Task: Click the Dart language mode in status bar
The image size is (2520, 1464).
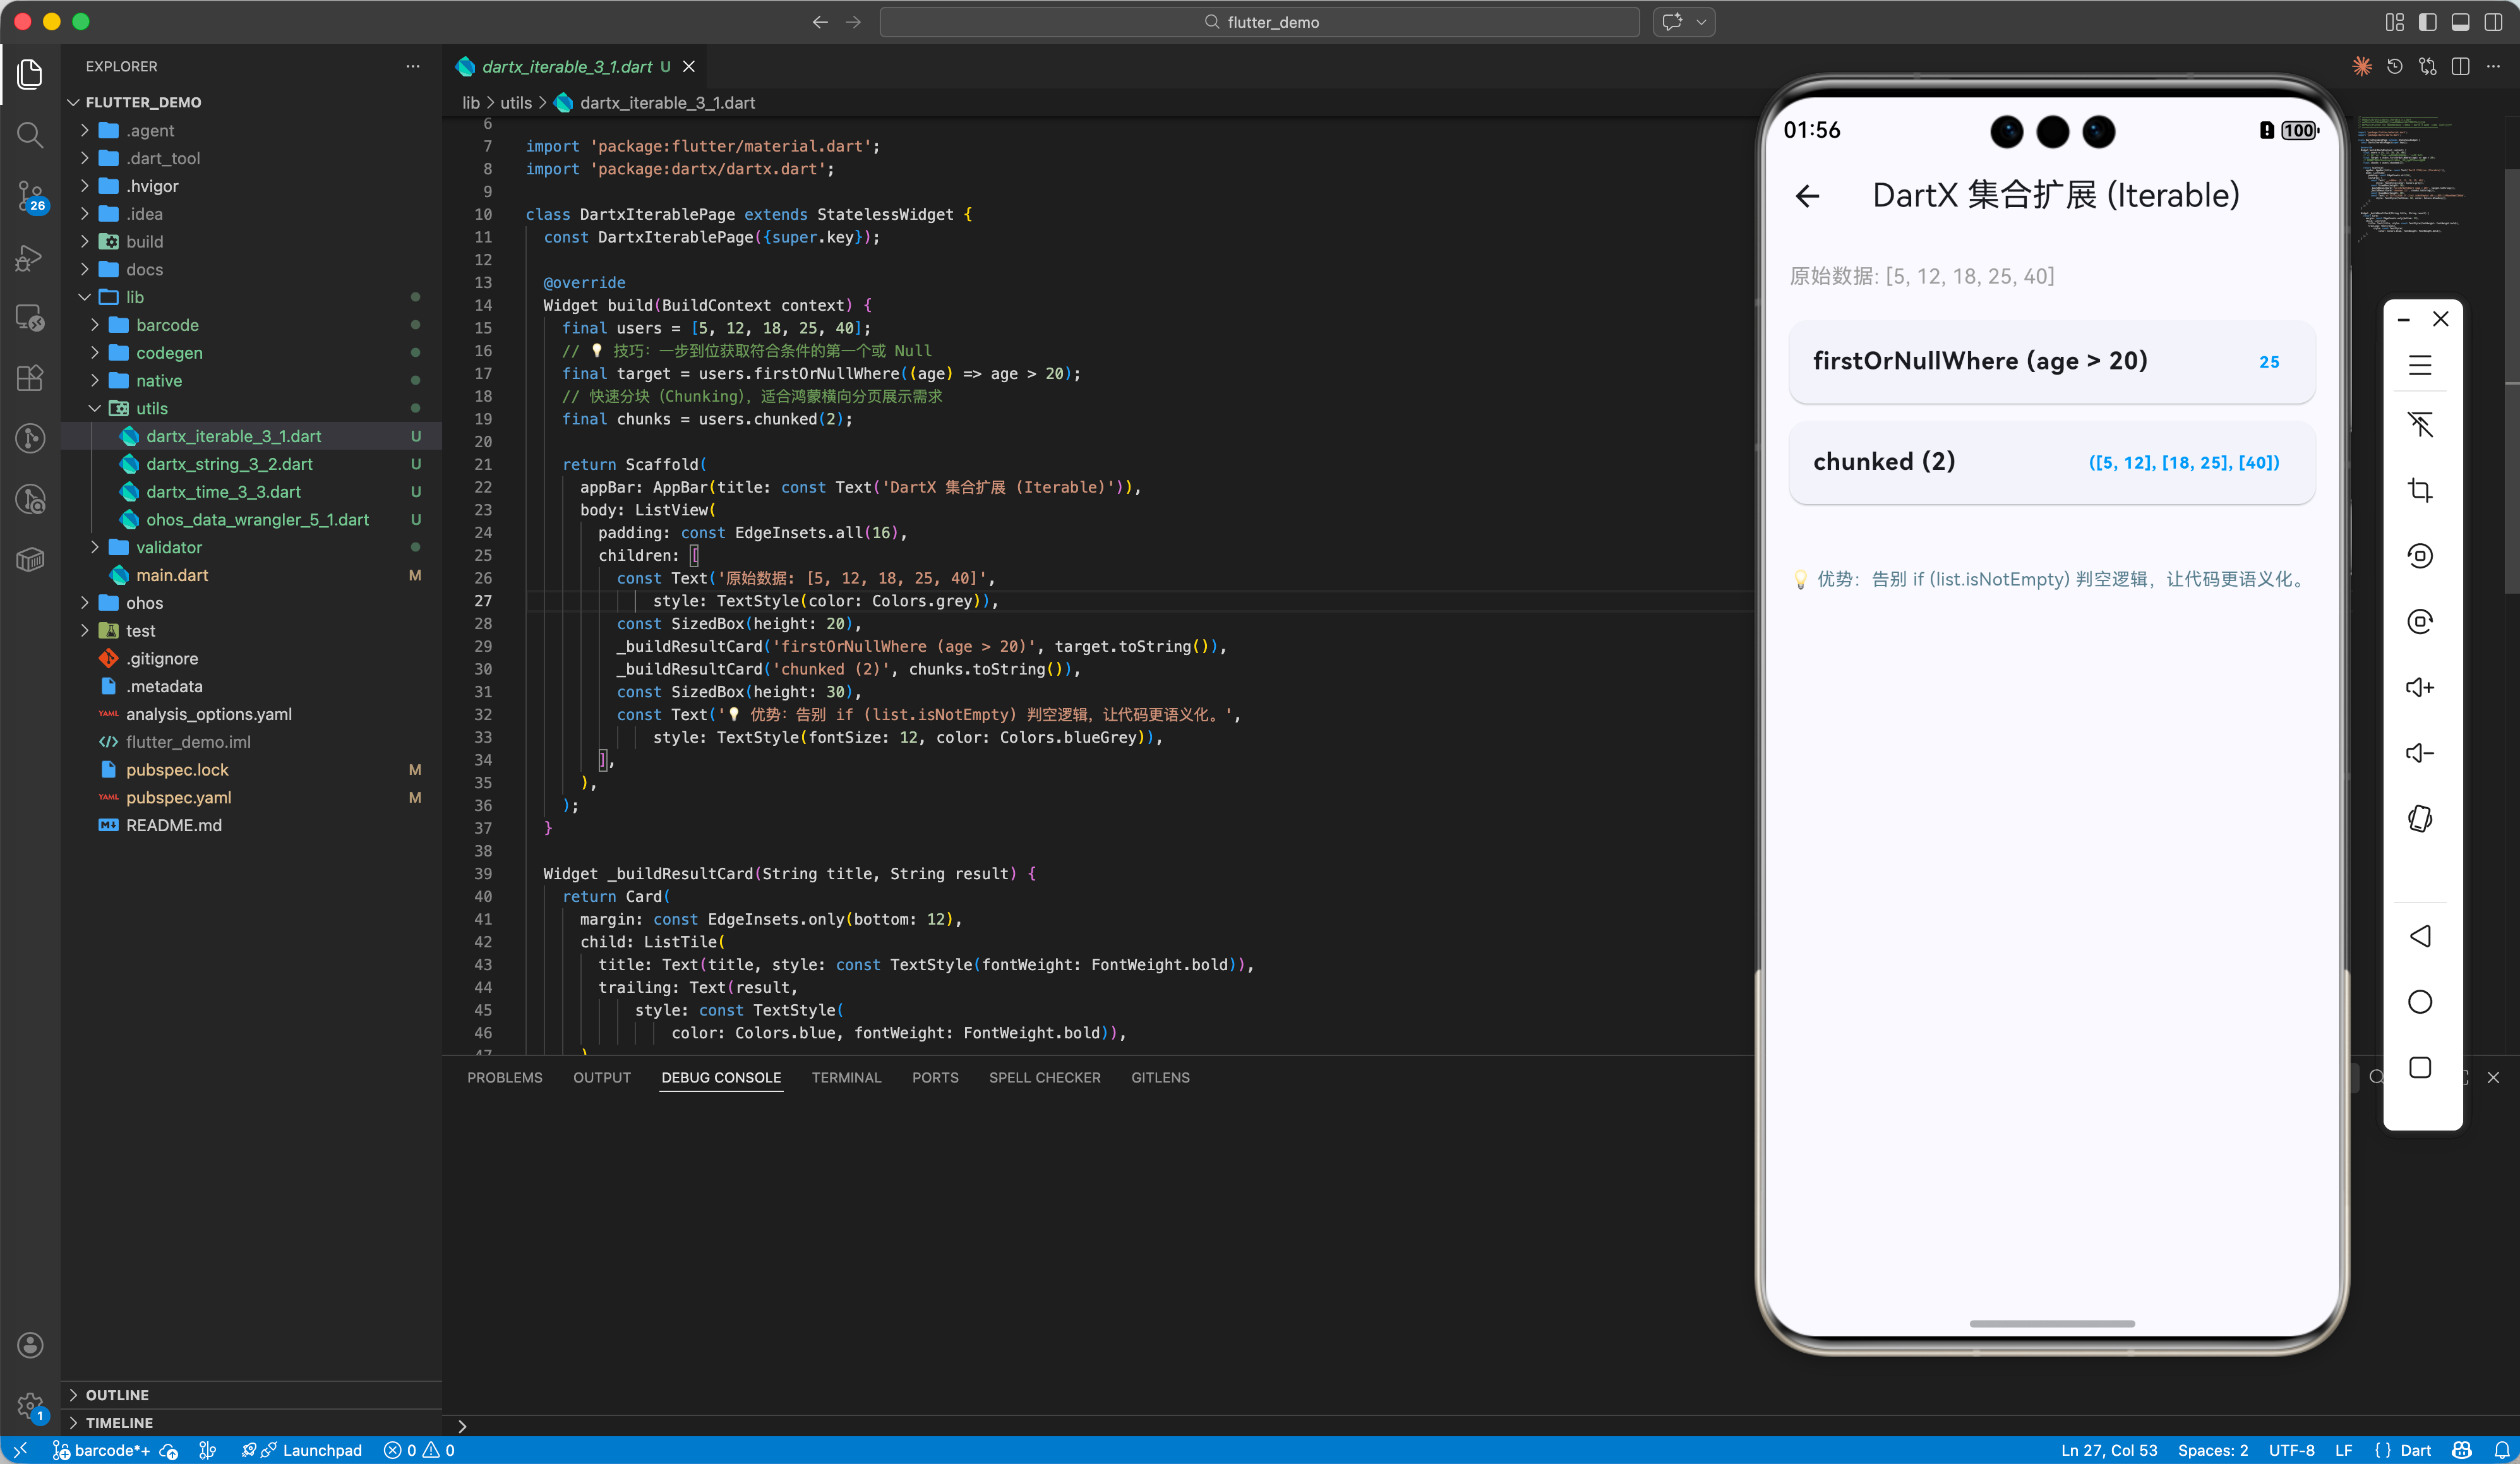Action: point(2414,1450)
